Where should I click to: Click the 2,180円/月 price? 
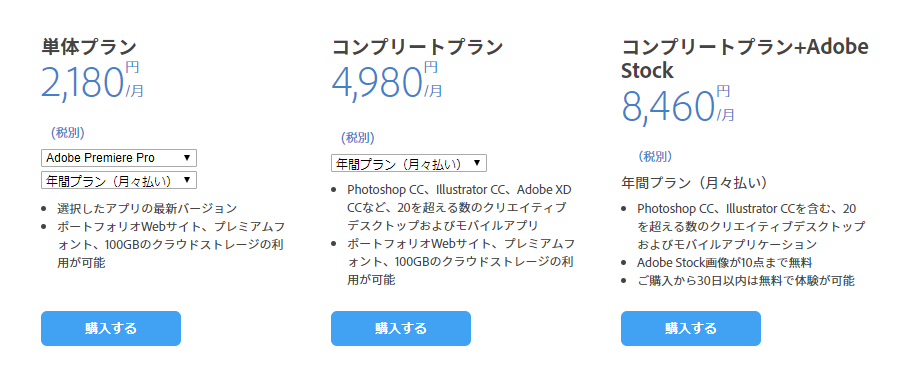(93, 81)
